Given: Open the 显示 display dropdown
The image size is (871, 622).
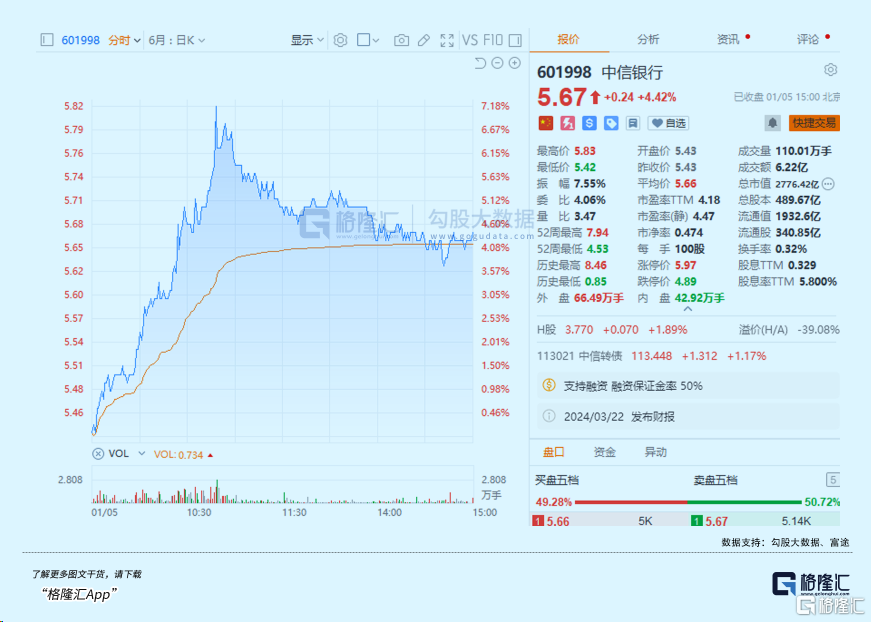Looking at the screenshot, I should tap(307, 40).
